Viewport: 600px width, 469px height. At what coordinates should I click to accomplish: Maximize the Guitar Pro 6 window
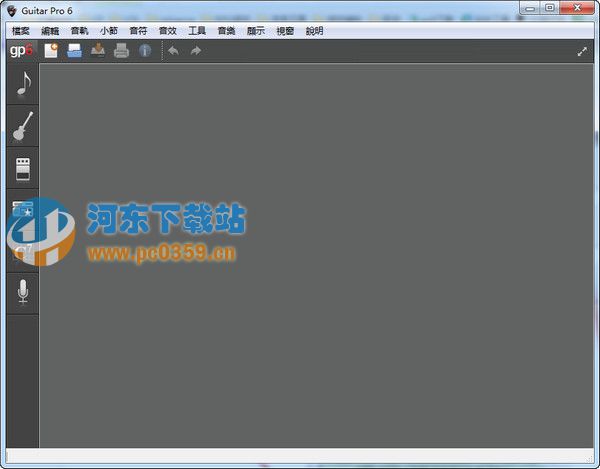coord(549,8)
